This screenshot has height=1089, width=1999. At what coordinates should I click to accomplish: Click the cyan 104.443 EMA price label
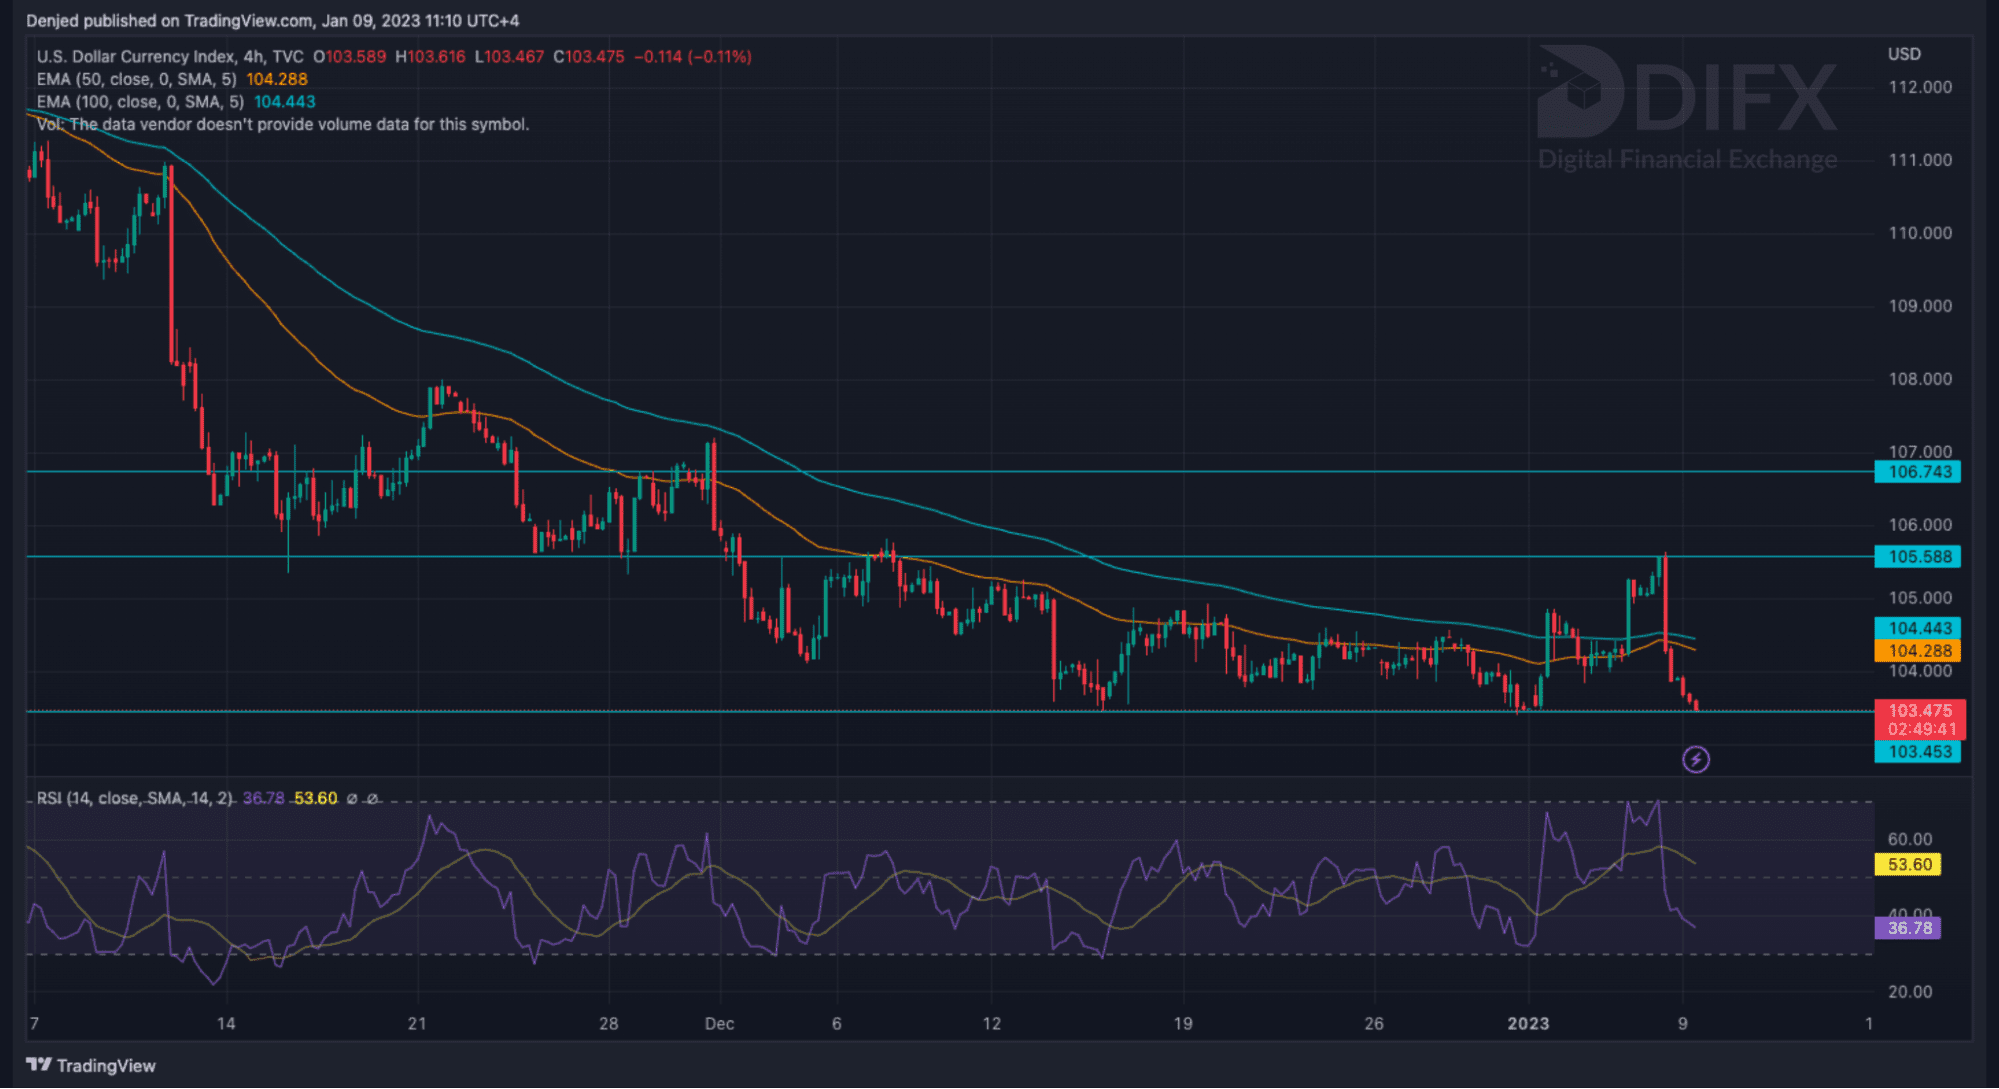[x=1918, y=628]
